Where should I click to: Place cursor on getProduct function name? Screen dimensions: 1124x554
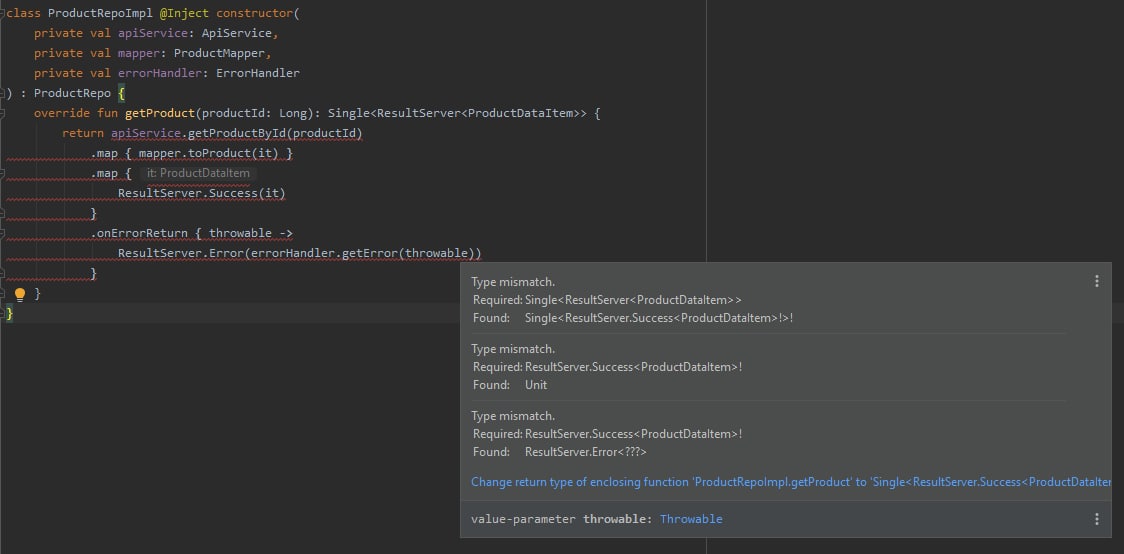tap(160, 113)
